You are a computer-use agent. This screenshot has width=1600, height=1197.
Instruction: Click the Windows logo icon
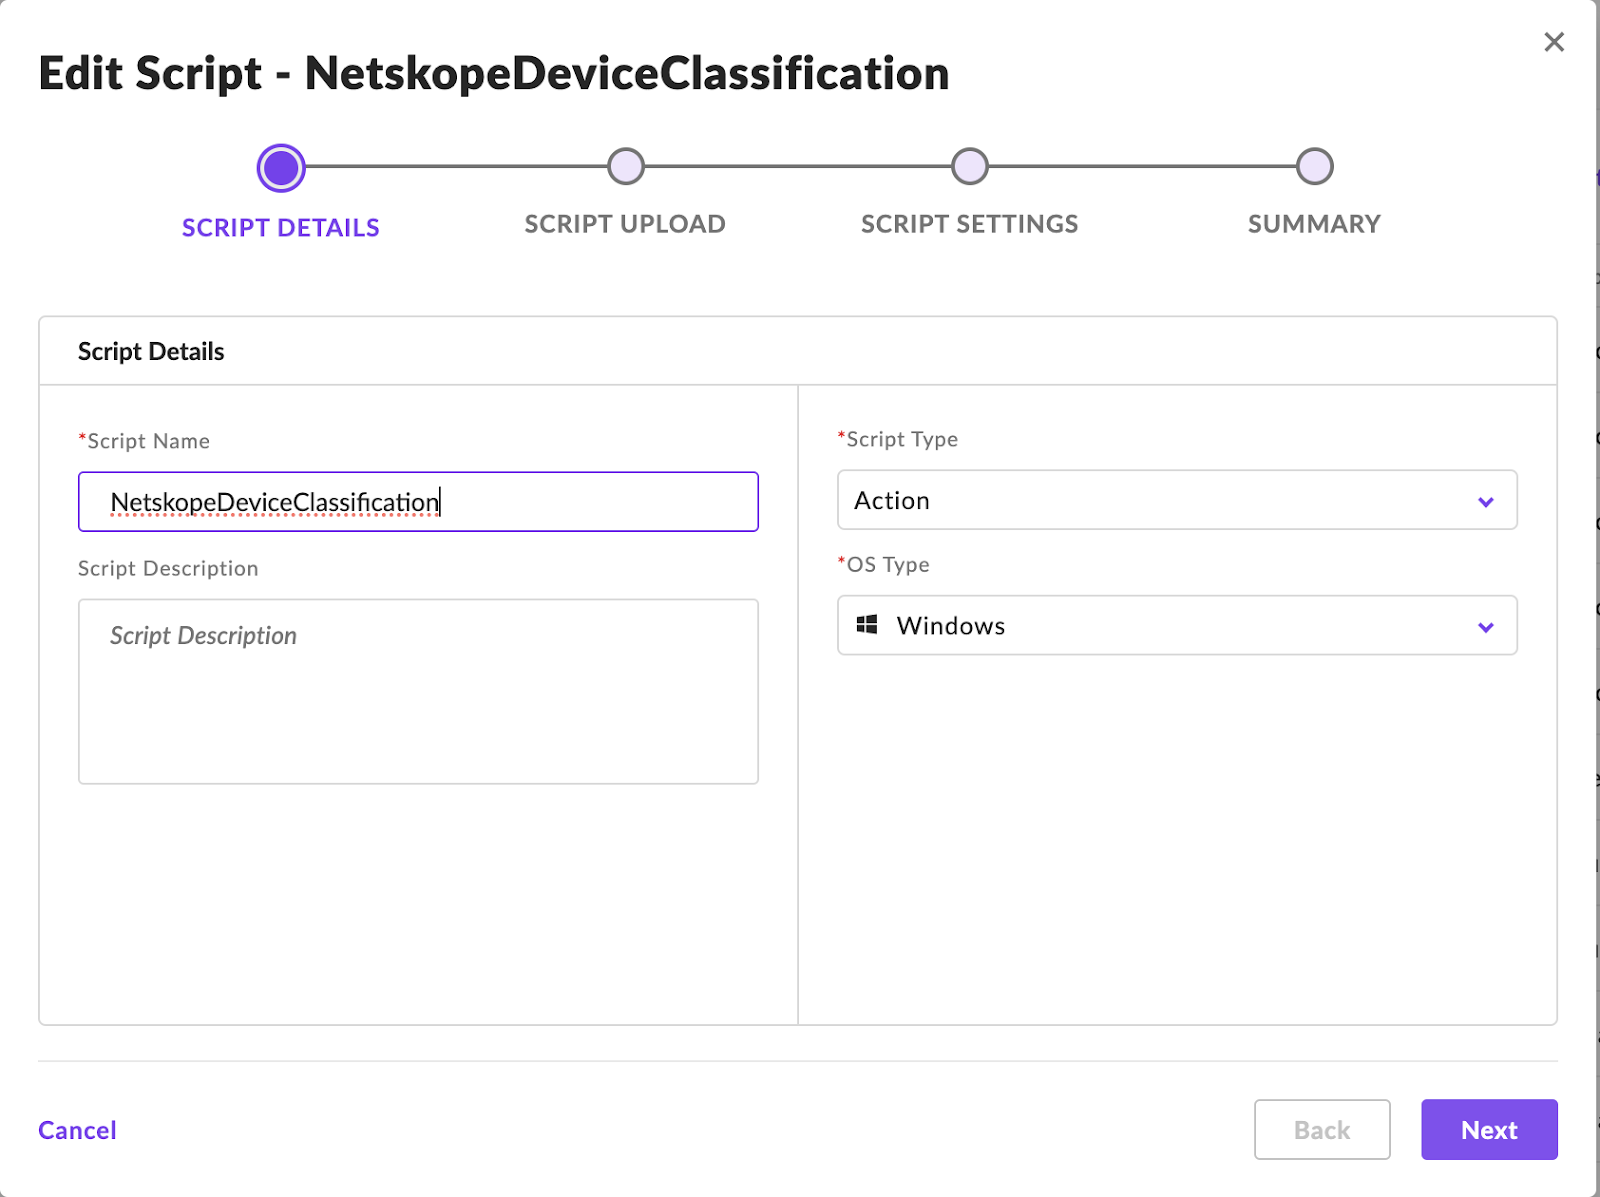point(867,625)
